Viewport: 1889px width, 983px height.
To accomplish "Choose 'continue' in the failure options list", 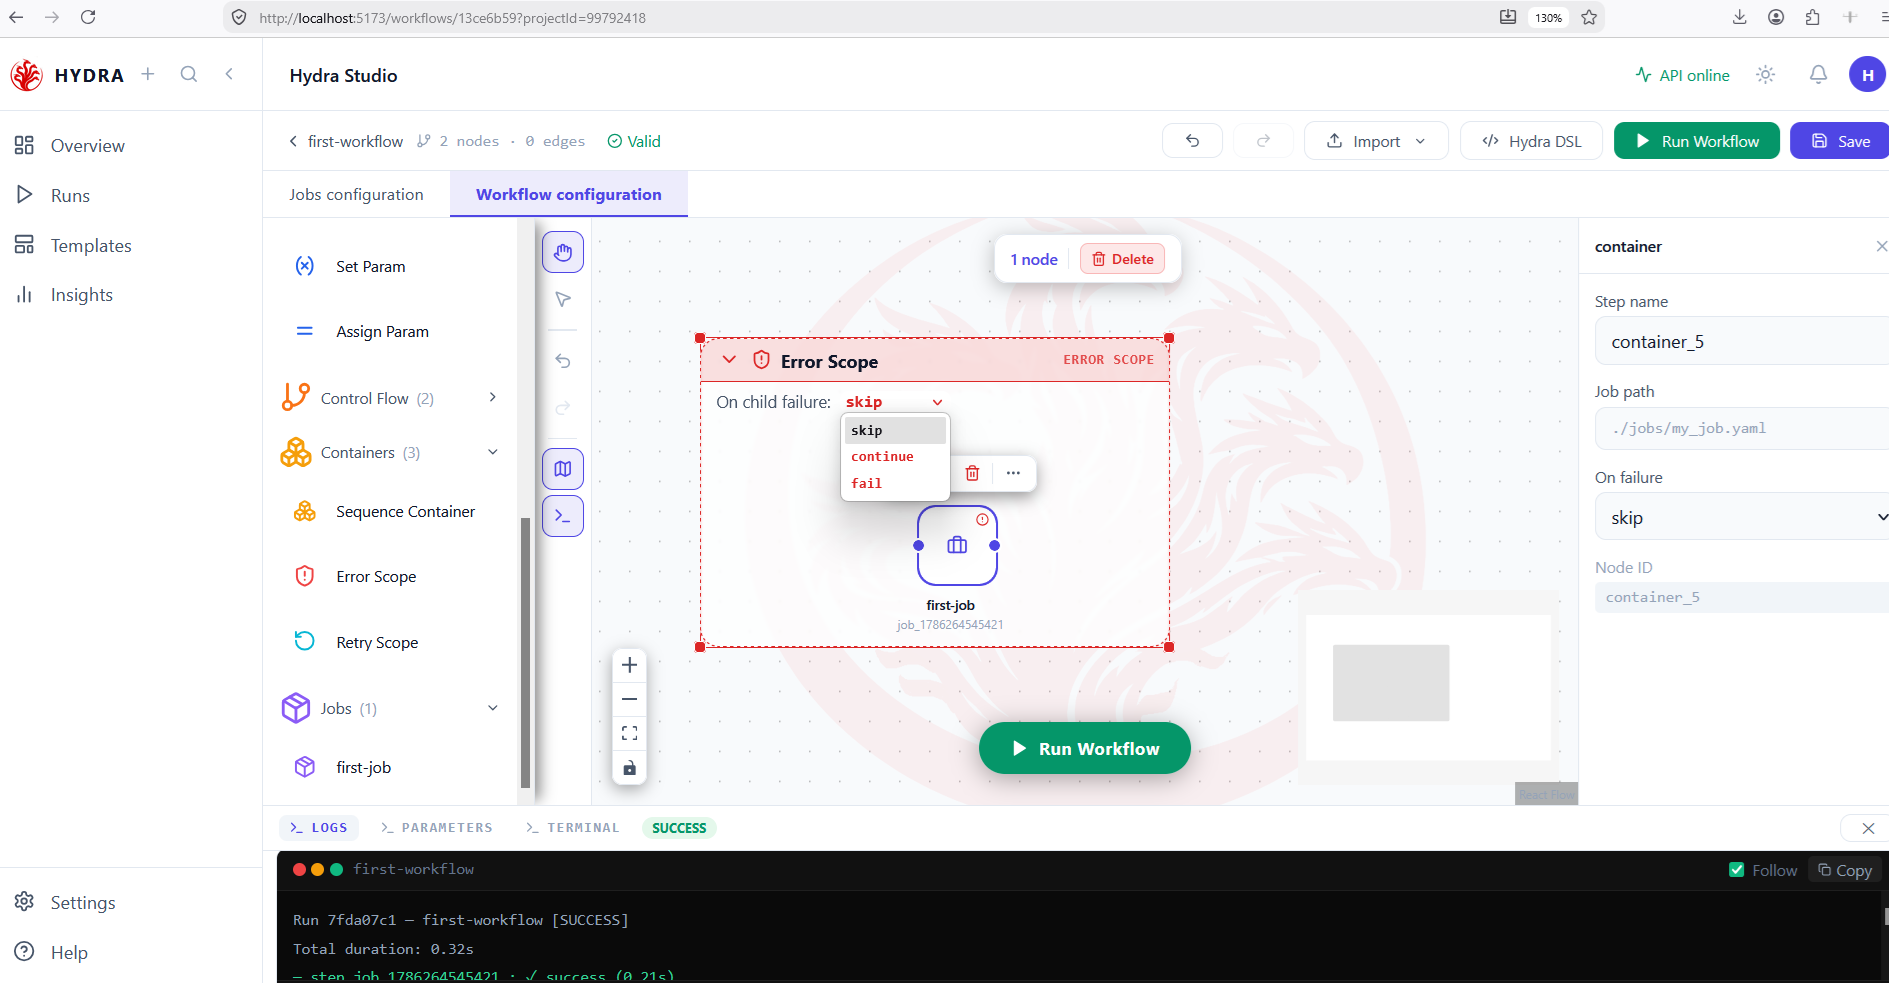I will (895, 457).
